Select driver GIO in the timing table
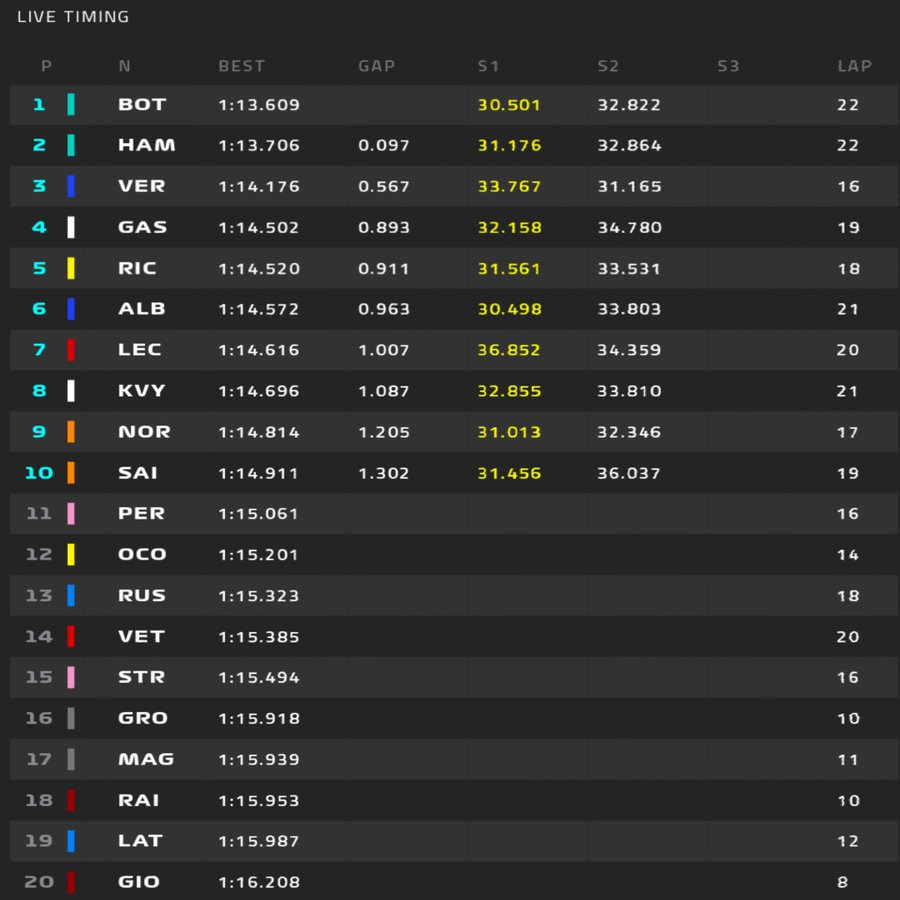 138,882
